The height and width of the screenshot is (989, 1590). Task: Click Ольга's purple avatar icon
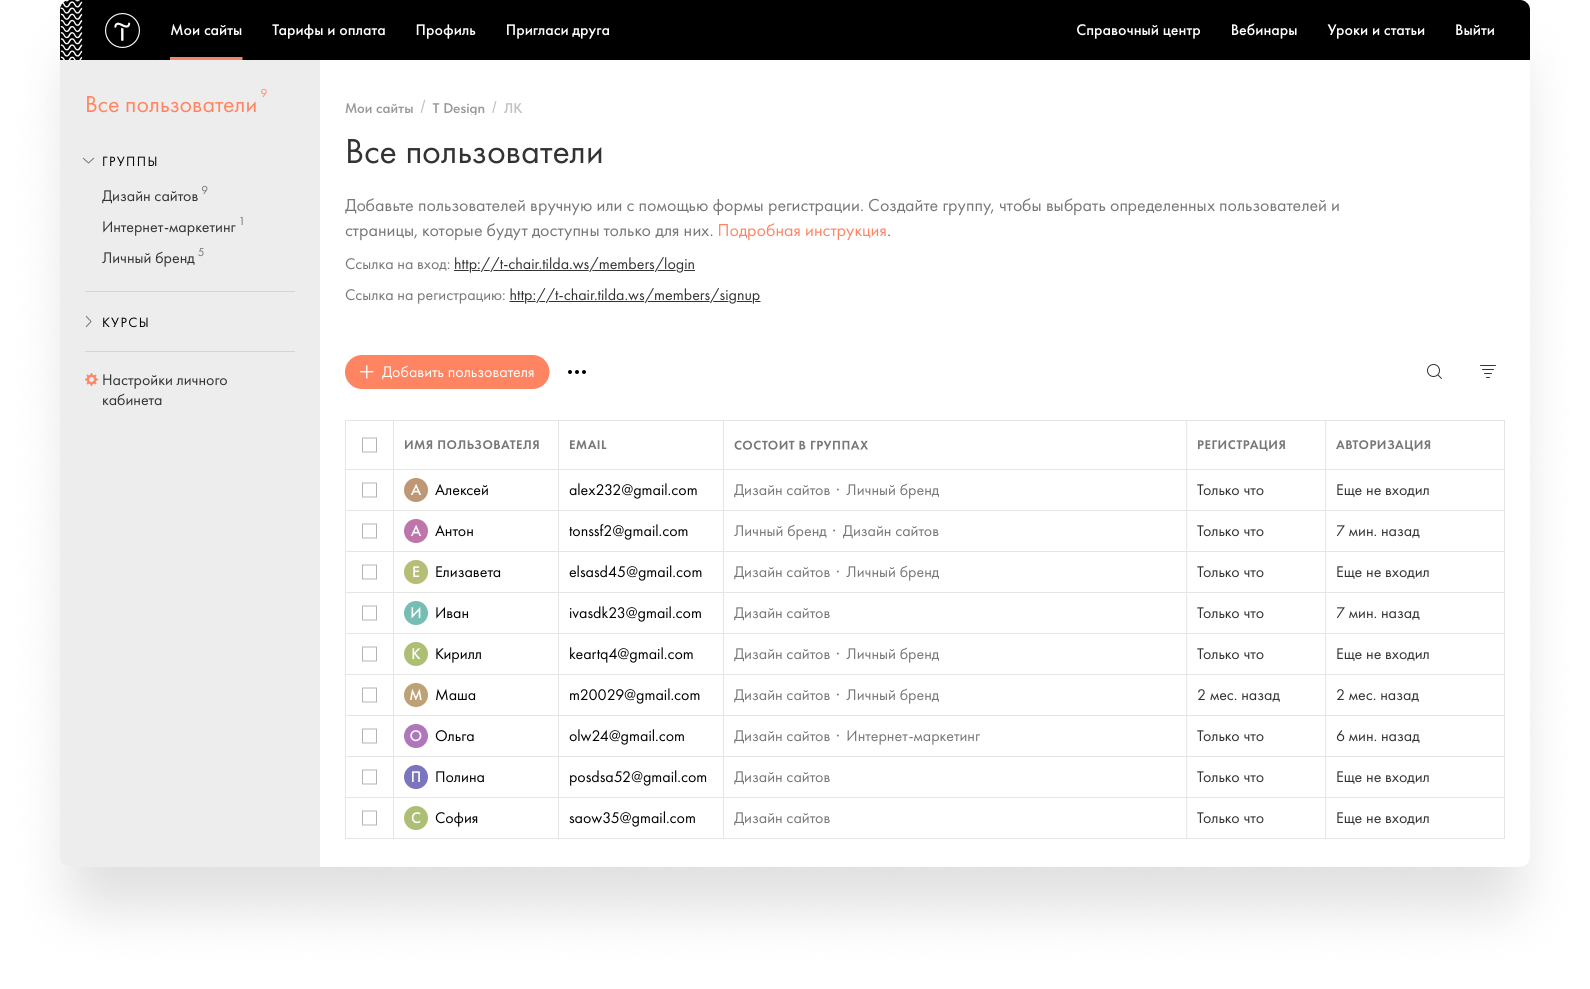tap(415, 736)
